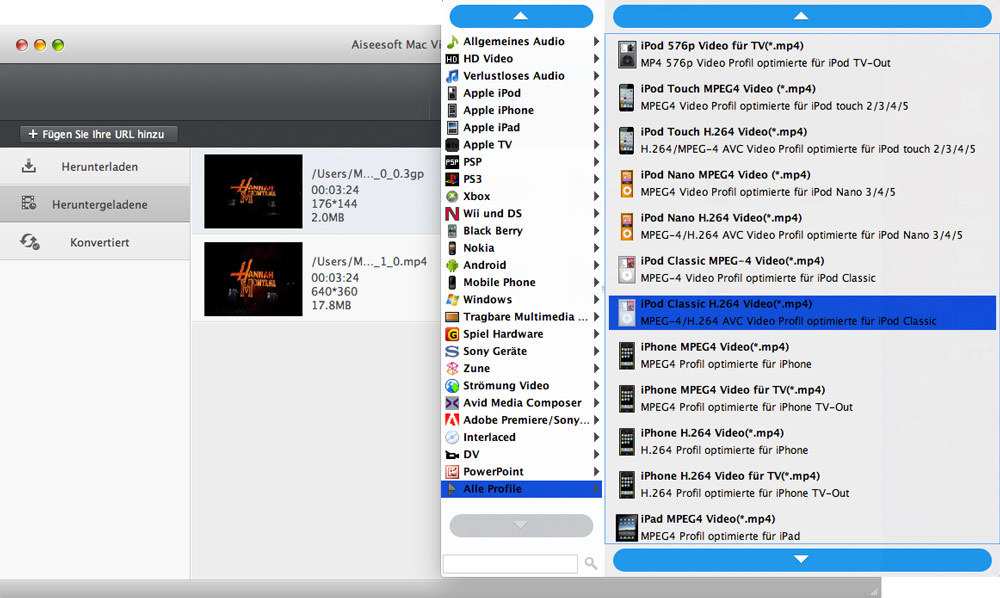Image resolution: width=1000 pixels, height=598 pixels.
Task: Open the Konvertiert sidebar tab
Action: (x=95, y=242)
